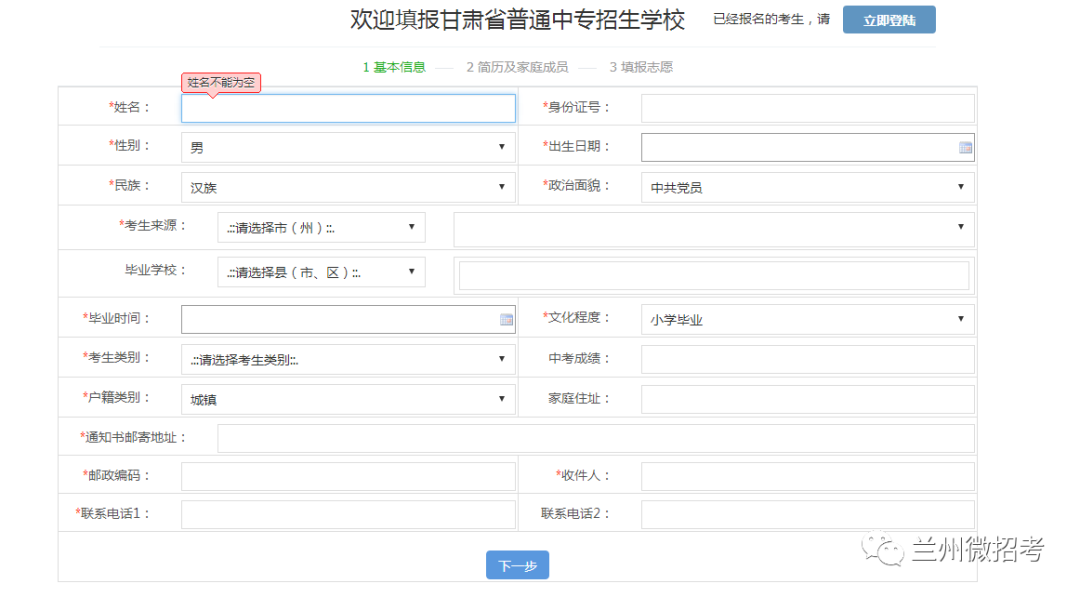This screenshot has height=597, width=1080.
Task: Open the 请选择县(市、区) dropdown
Action: point(321,271)
